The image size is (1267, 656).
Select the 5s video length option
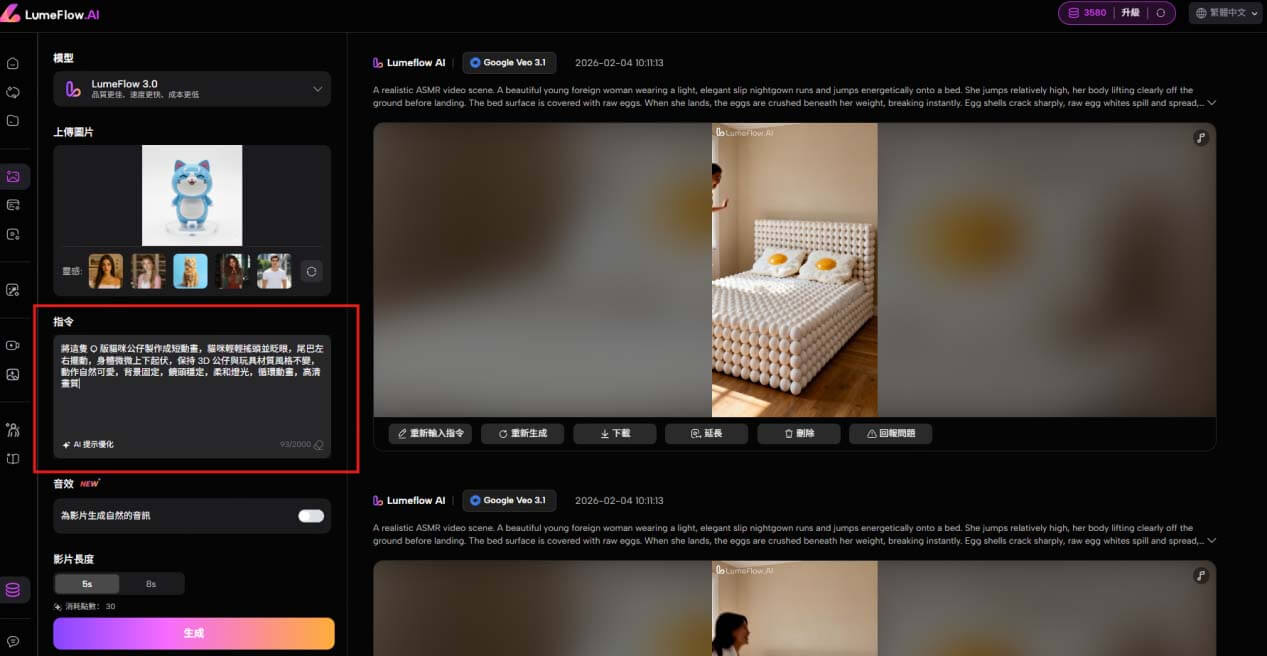[x=86, y=584]
